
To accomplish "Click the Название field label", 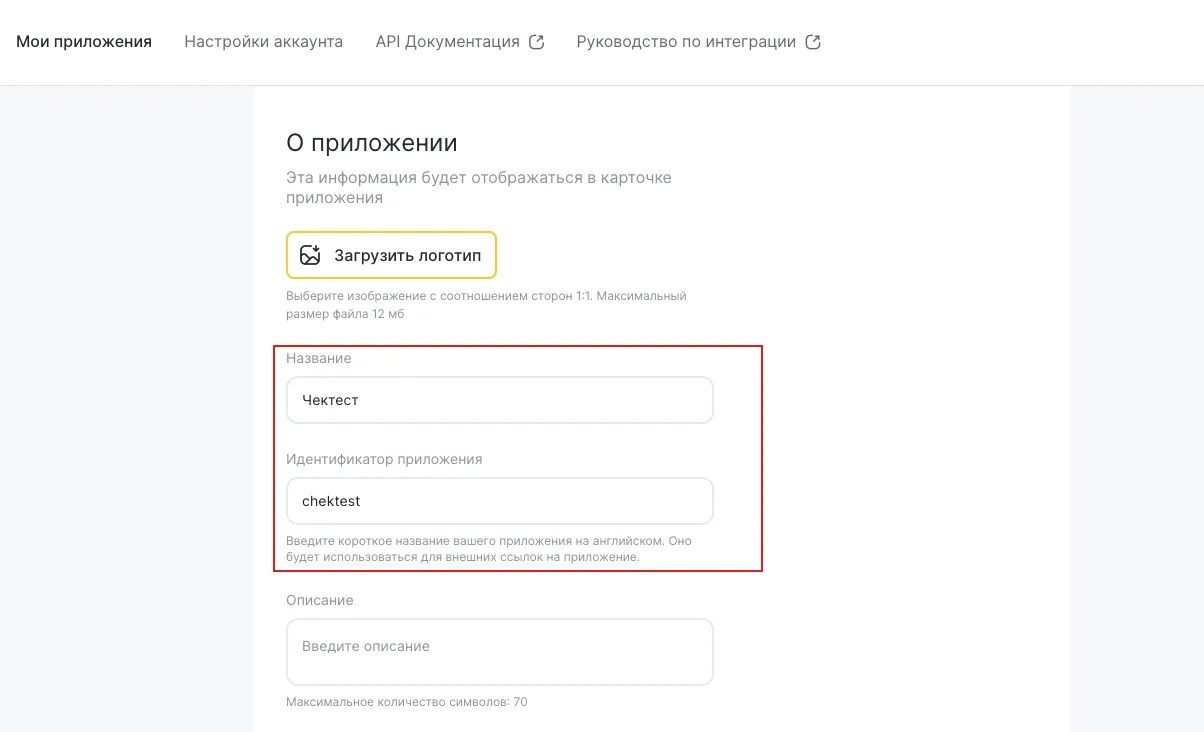I will coord(319,358).
